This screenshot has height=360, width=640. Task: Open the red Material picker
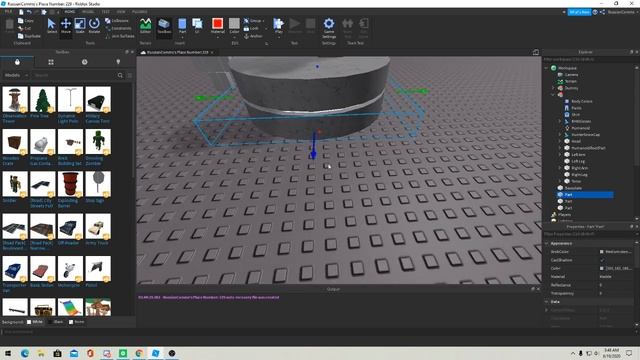coord(218,26)
